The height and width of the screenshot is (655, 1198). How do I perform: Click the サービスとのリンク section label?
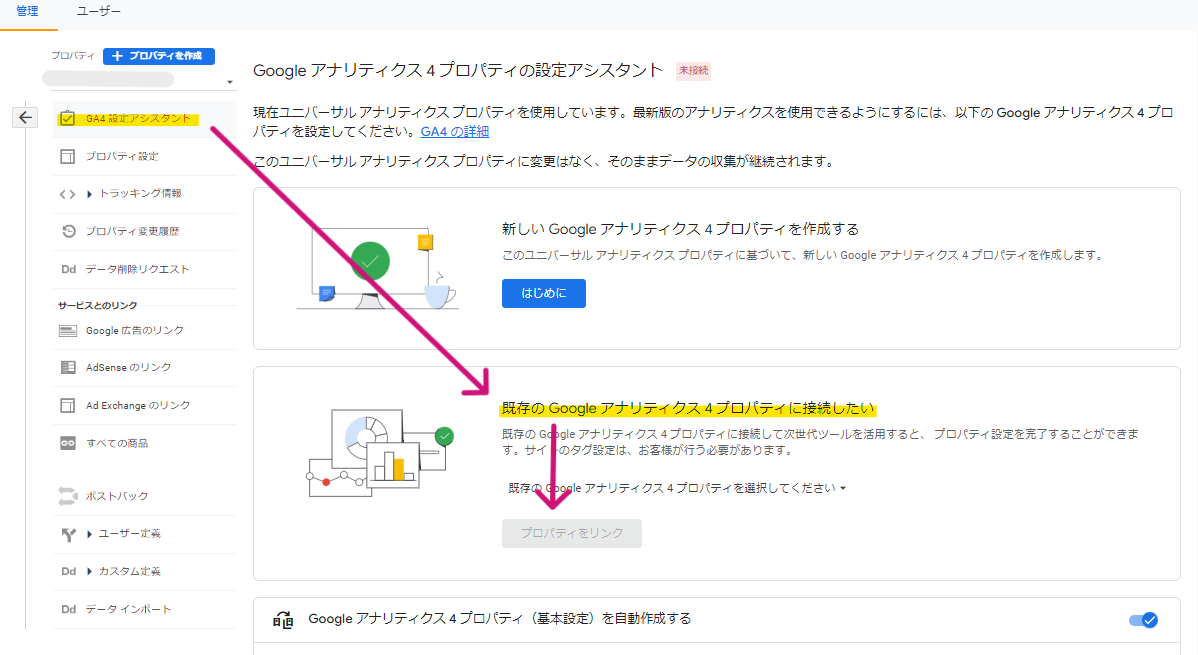pyautogui.click(x=98, y=305)
